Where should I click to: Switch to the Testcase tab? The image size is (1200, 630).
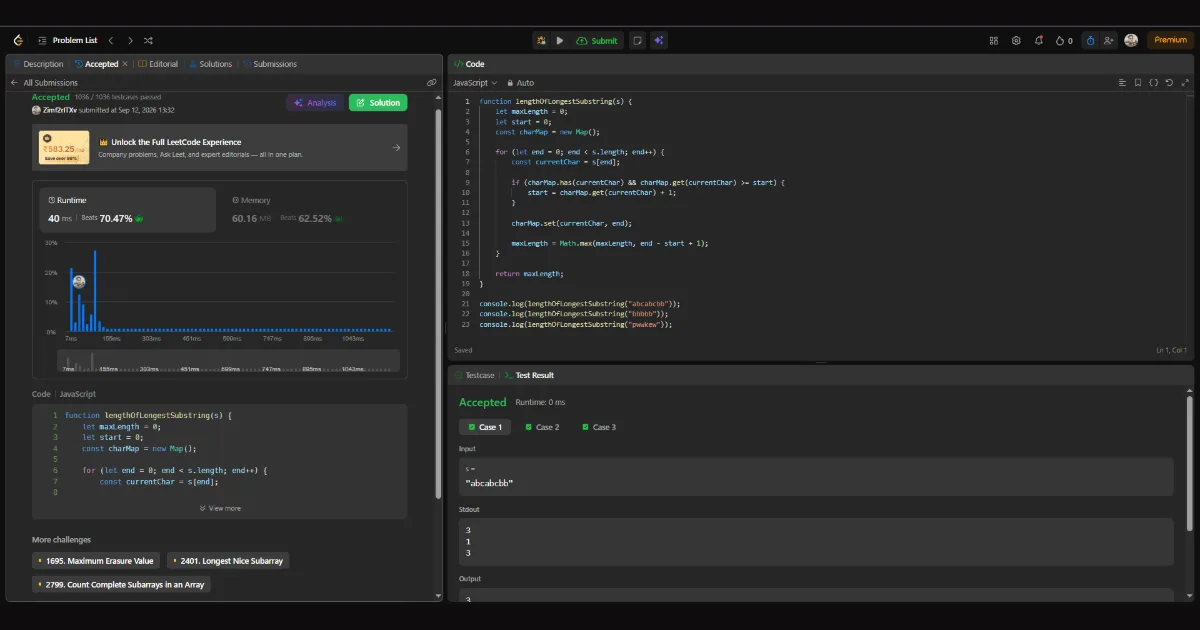tap(475, 375)
